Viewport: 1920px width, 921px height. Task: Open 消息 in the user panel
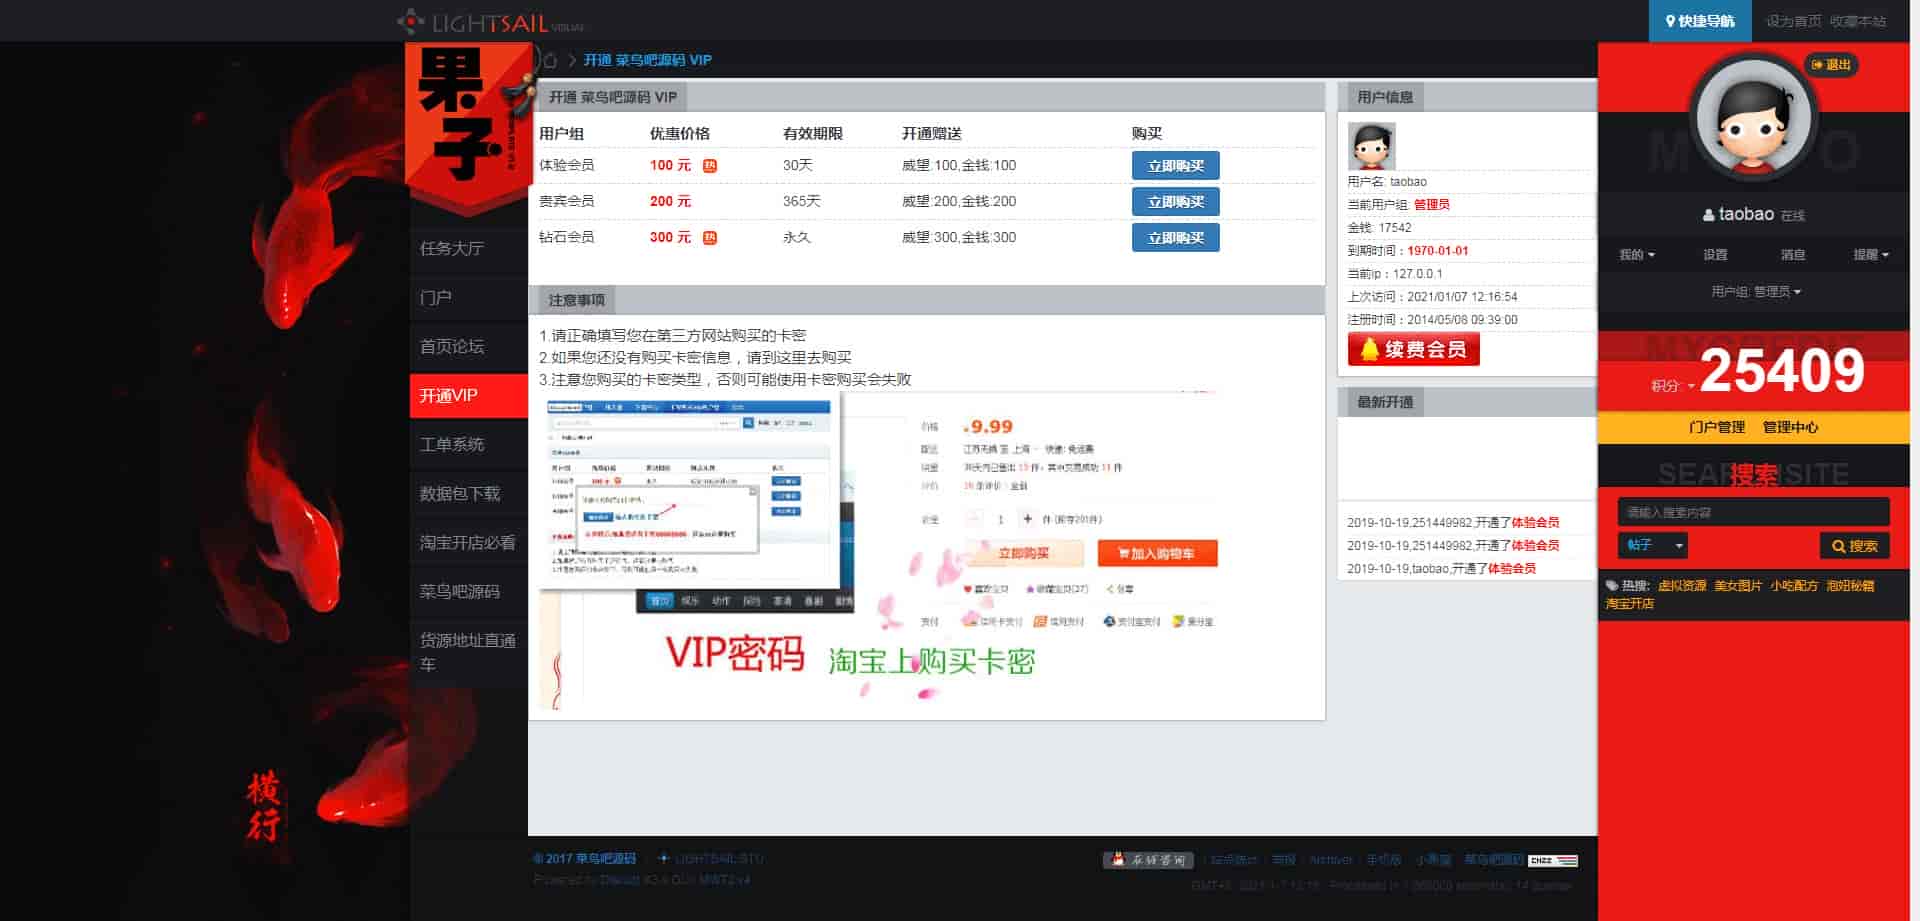click(1793, 255)
